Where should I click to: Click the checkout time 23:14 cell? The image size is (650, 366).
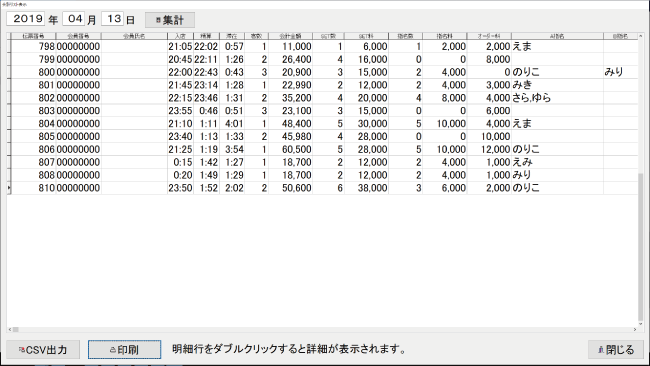(x=206, y=85)
